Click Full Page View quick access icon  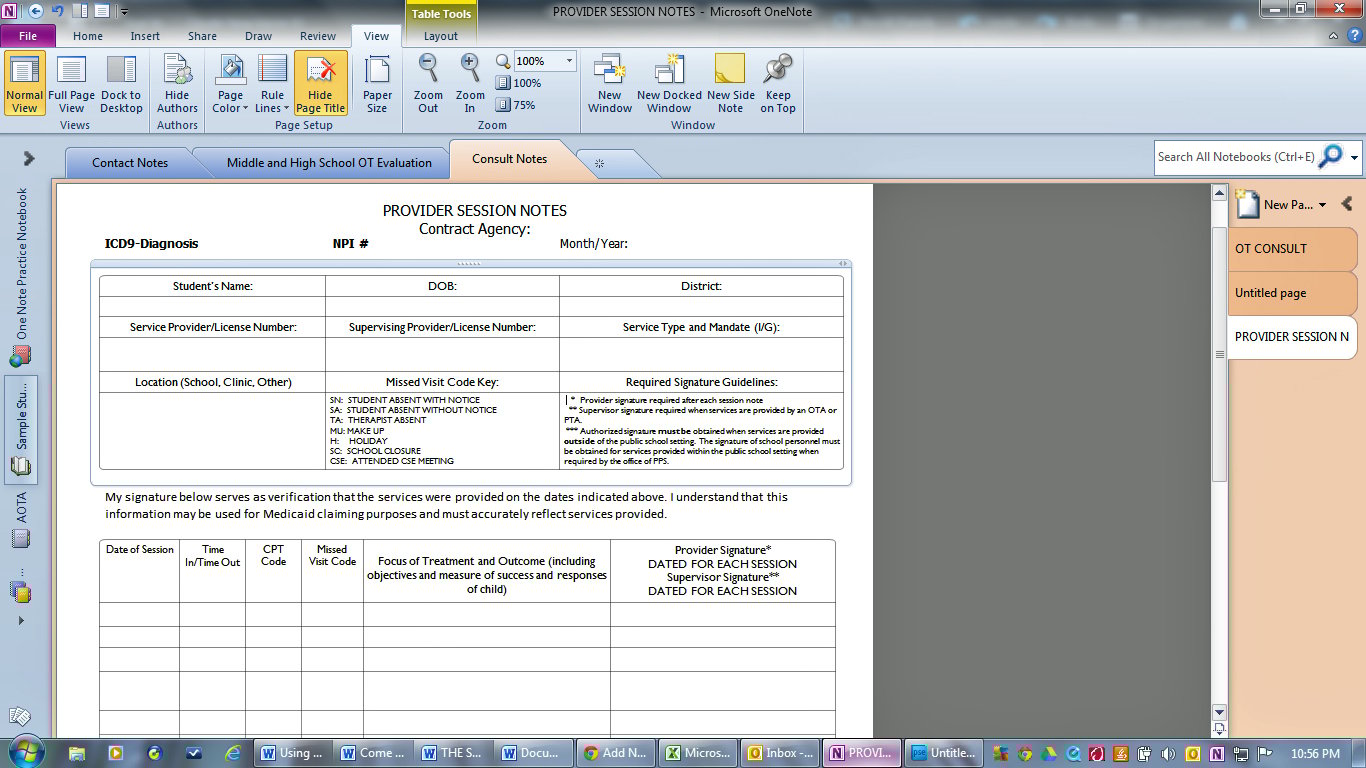tap(101, 11)
